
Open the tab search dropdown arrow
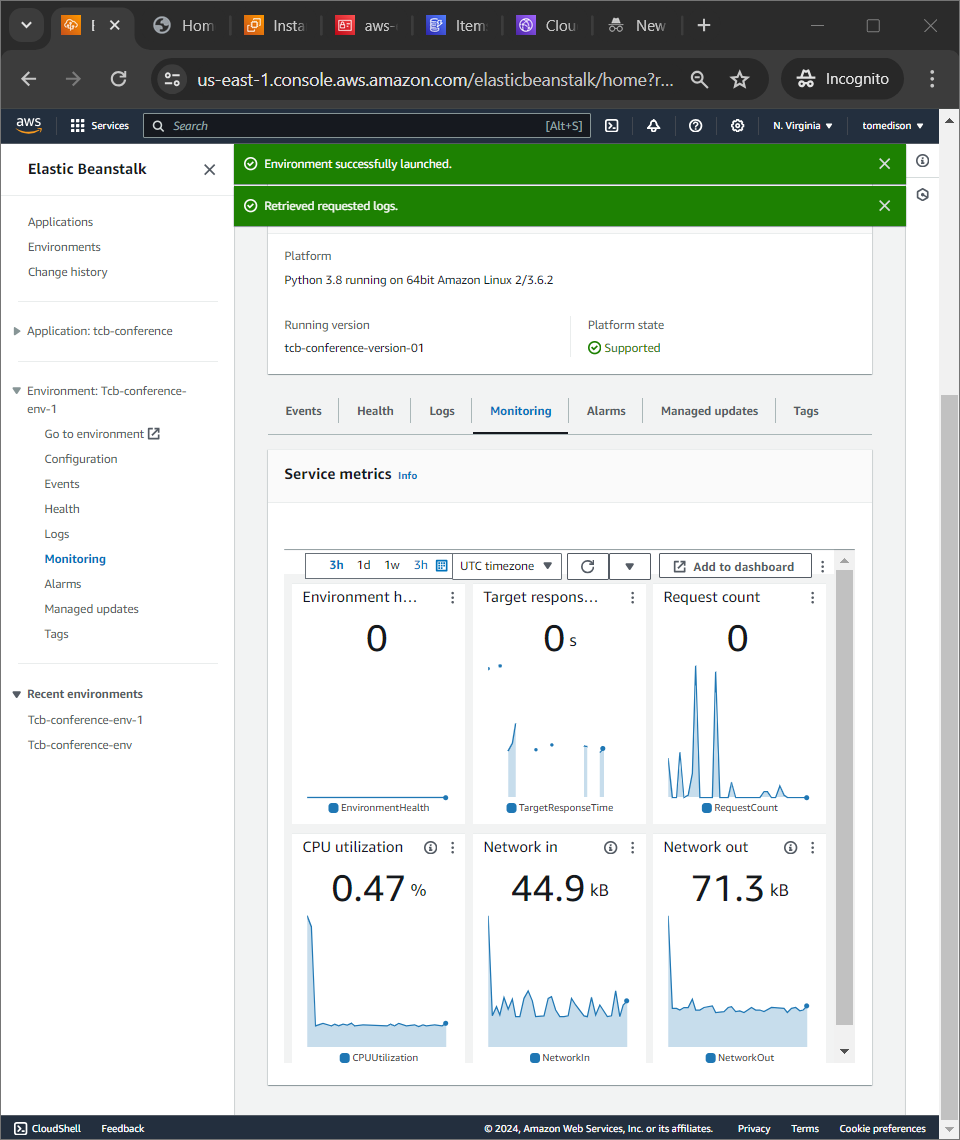point(26,25)
